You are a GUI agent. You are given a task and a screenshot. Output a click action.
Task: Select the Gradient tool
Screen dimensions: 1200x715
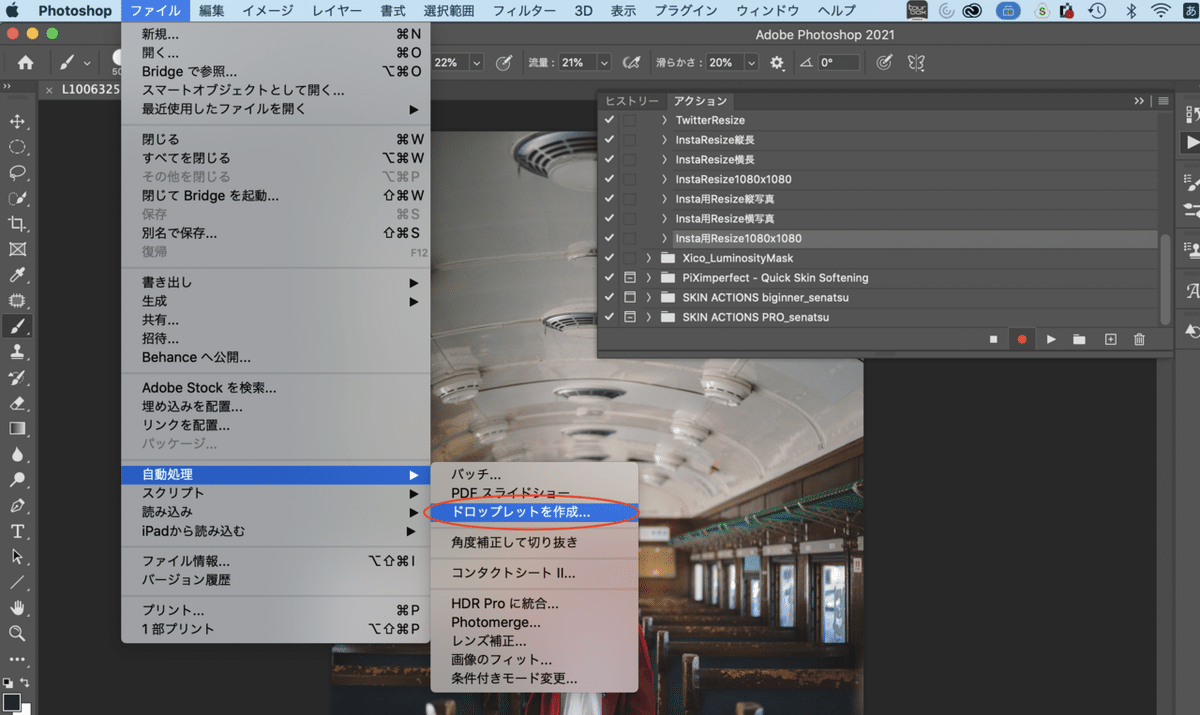pyautogui.click(x=17, y=429)
